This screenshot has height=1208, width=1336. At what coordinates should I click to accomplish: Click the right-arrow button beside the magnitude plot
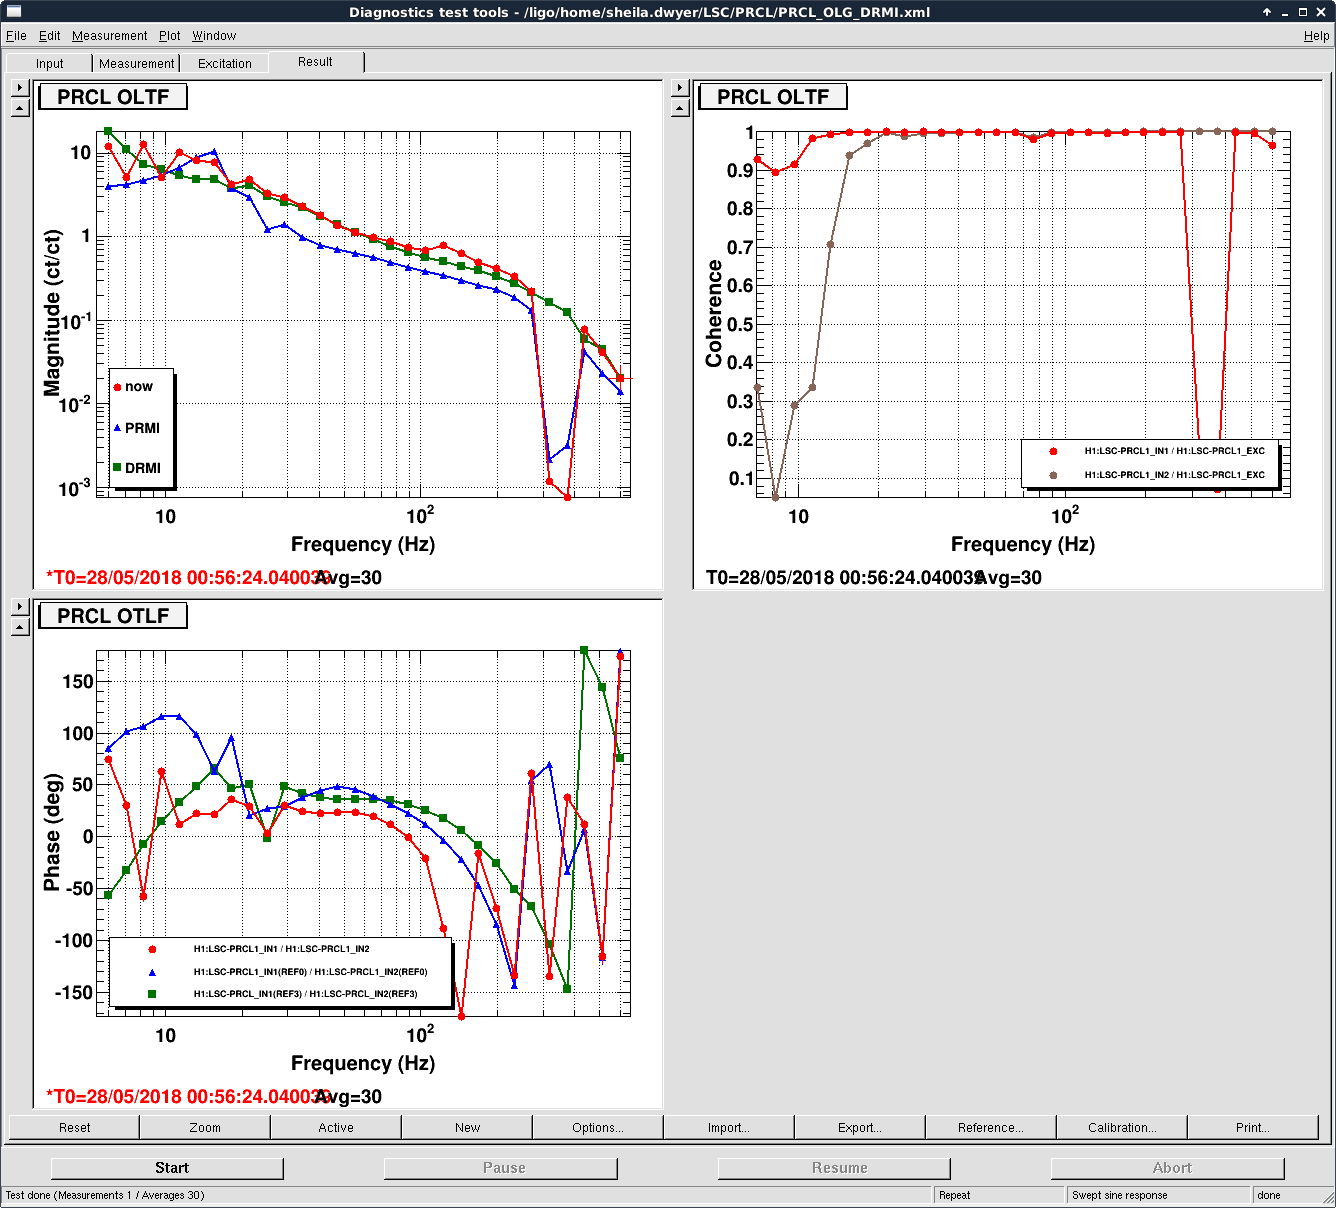(20, 88)
